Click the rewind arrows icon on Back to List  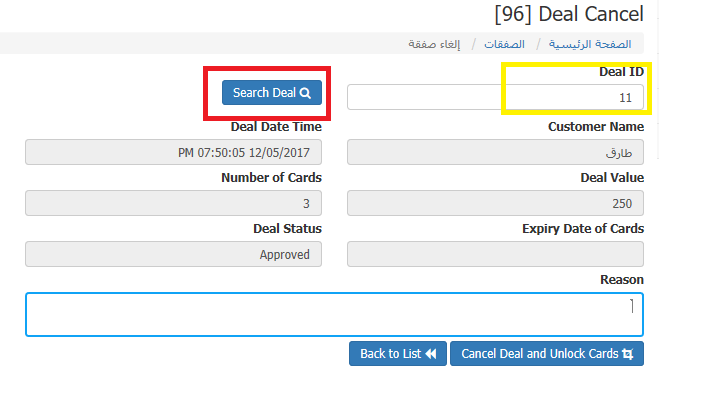pos(431,354)
